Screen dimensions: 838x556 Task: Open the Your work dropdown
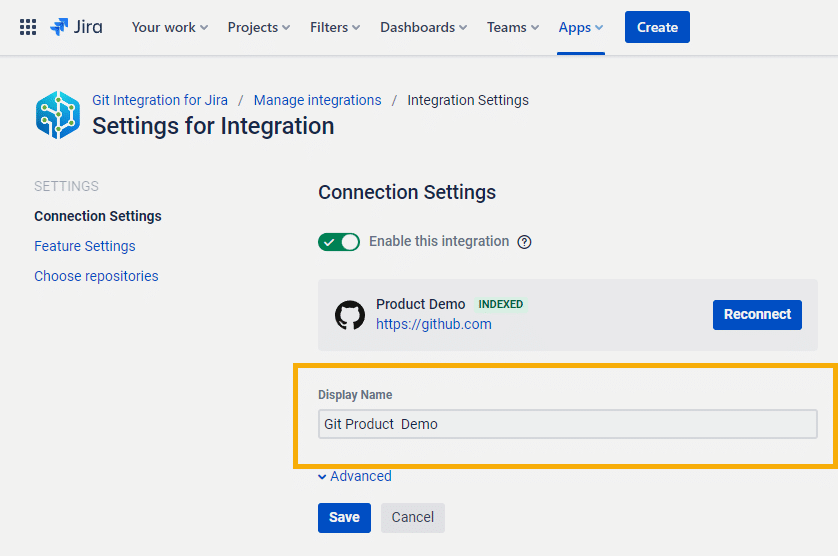170,27
